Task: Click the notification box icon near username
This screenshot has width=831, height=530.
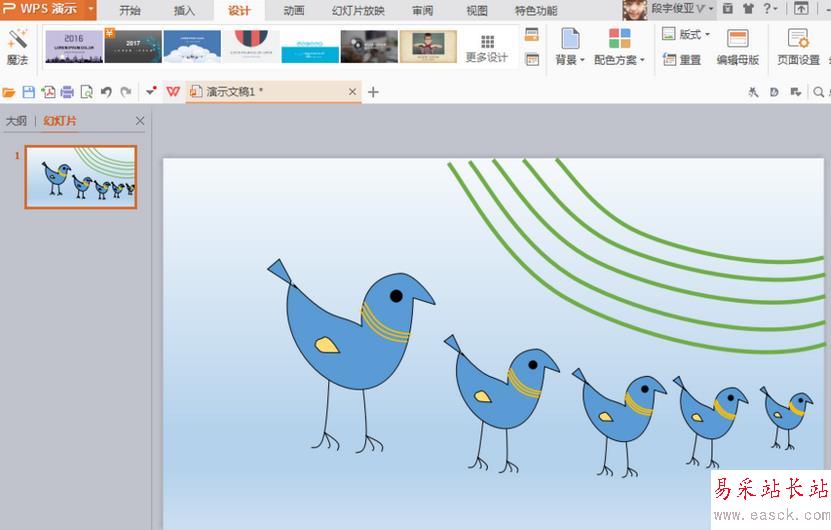Action: (728, 8)
